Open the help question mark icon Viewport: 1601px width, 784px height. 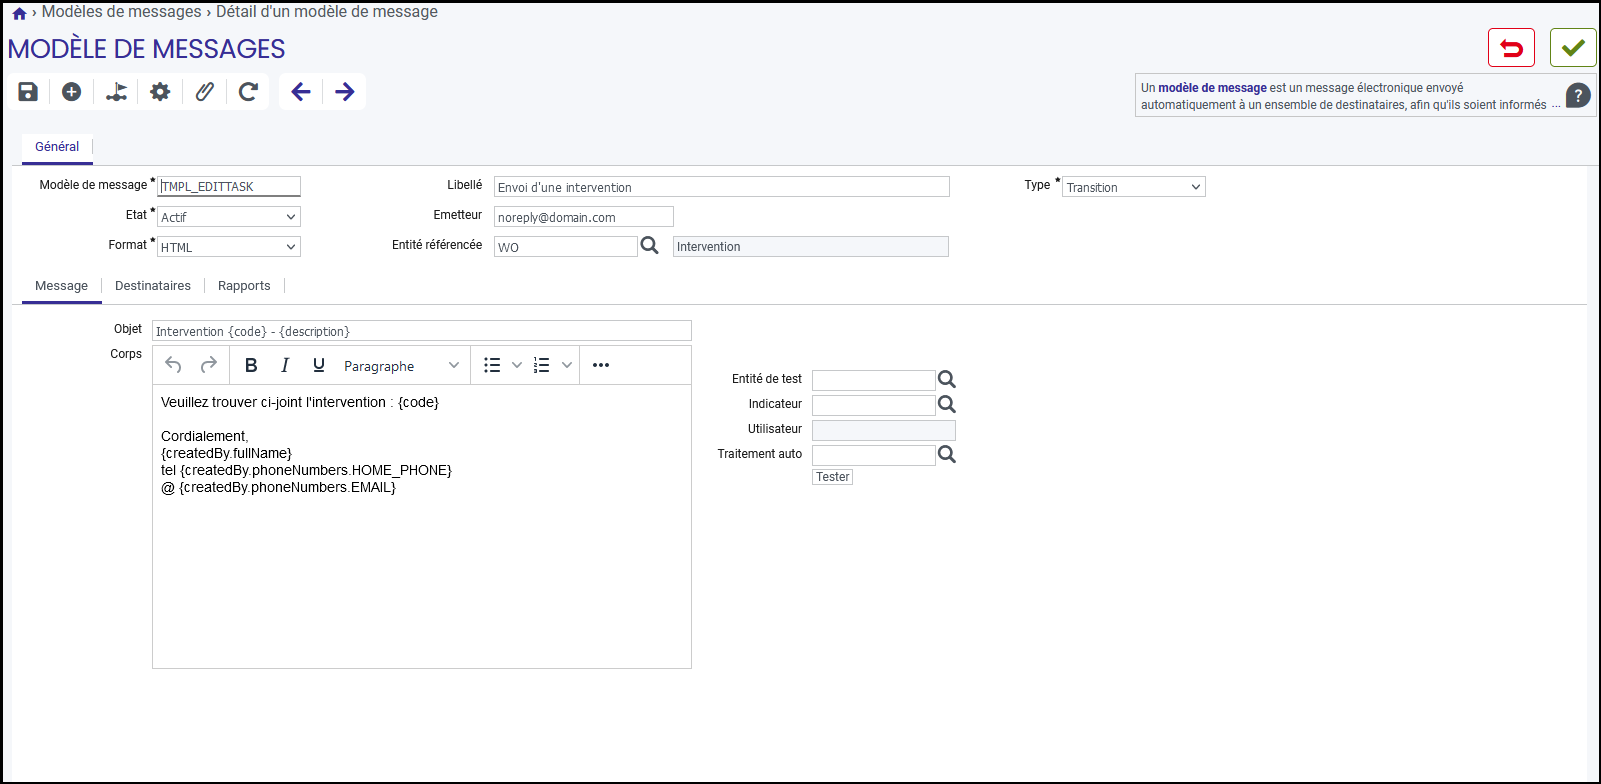[x=1578, y=96]
